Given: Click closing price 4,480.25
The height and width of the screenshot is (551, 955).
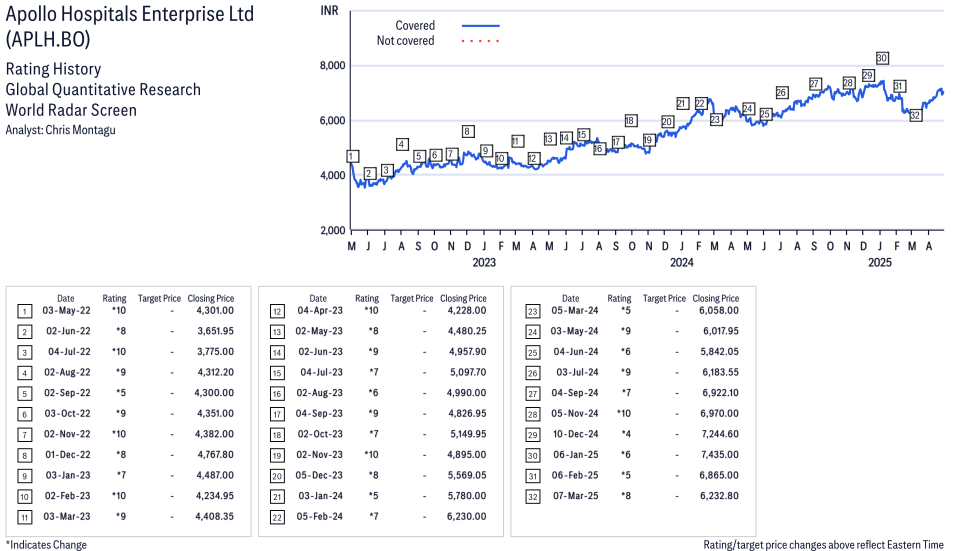Looking at the screenshot, I should [467, 331].
